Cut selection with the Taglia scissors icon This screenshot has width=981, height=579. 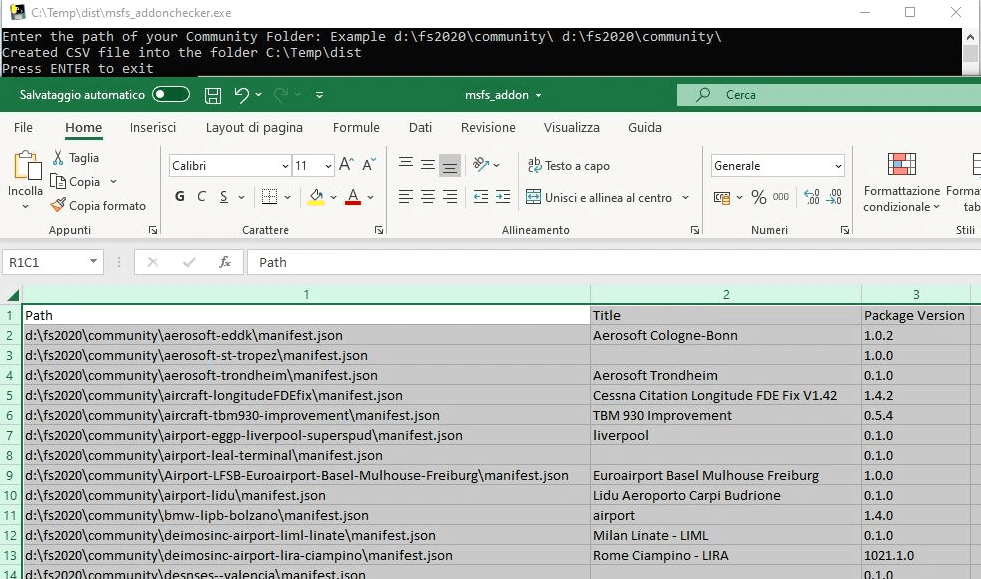pos(57,158)
